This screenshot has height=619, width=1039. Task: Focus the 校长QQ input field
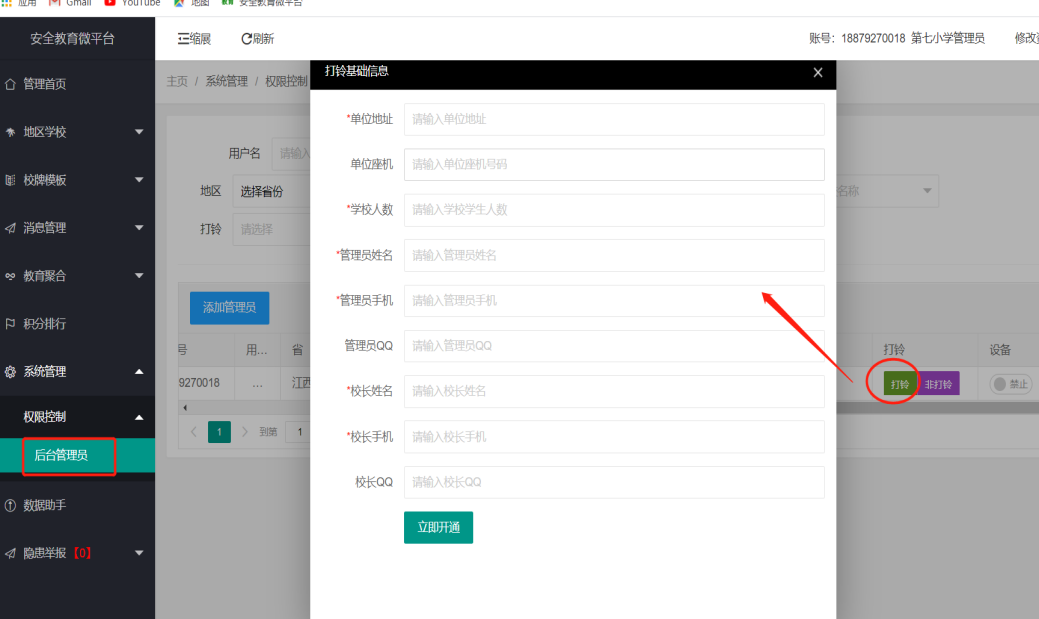[614, 482]
